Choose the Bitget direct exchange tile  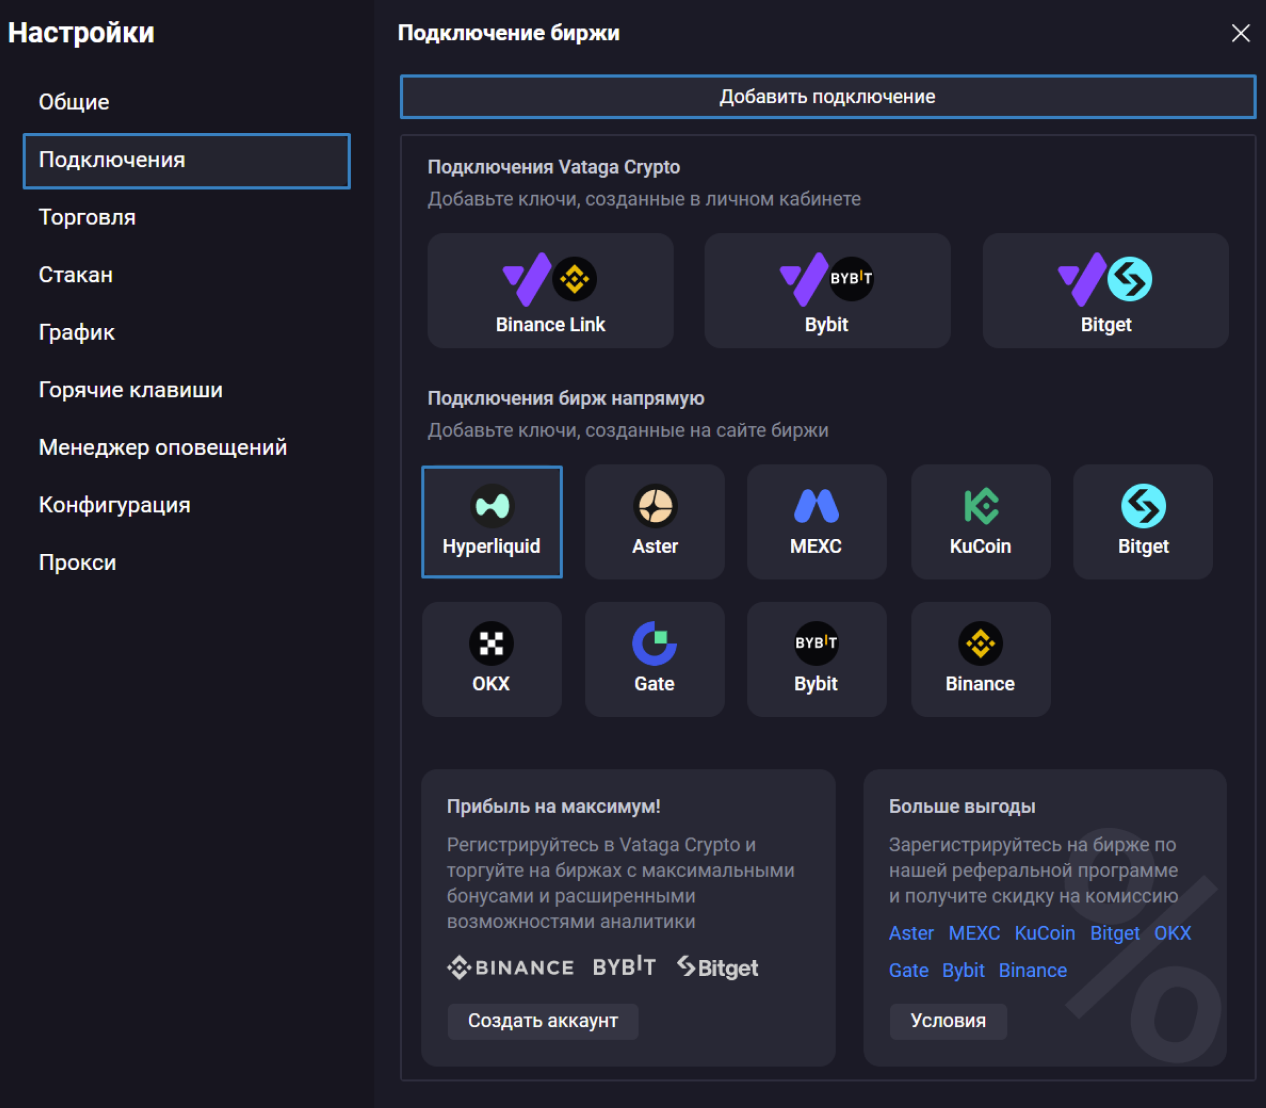point(1143,522)
